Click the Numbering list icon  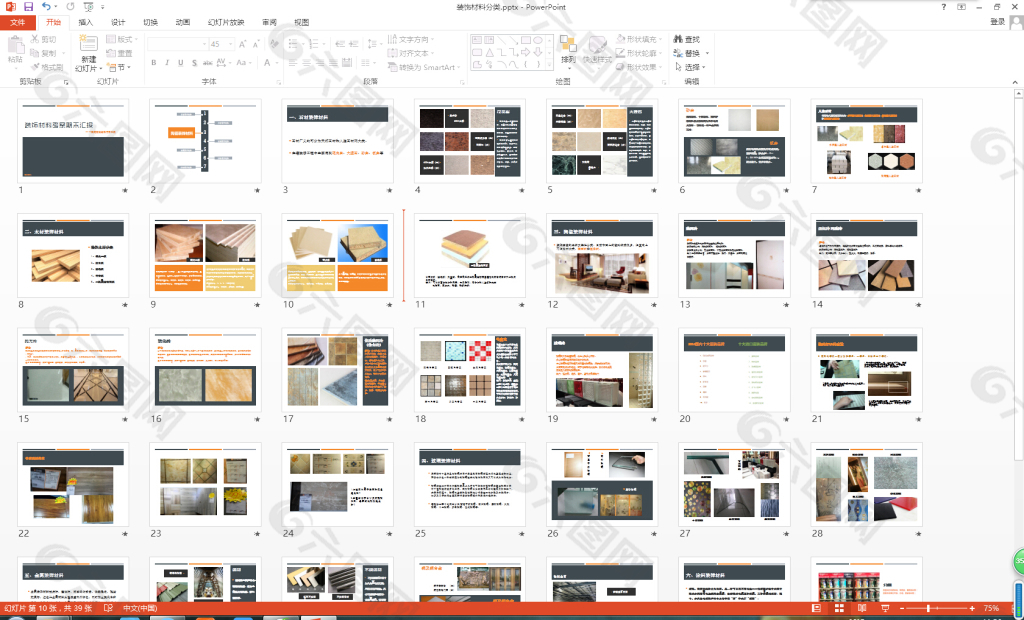click(315, 44)
